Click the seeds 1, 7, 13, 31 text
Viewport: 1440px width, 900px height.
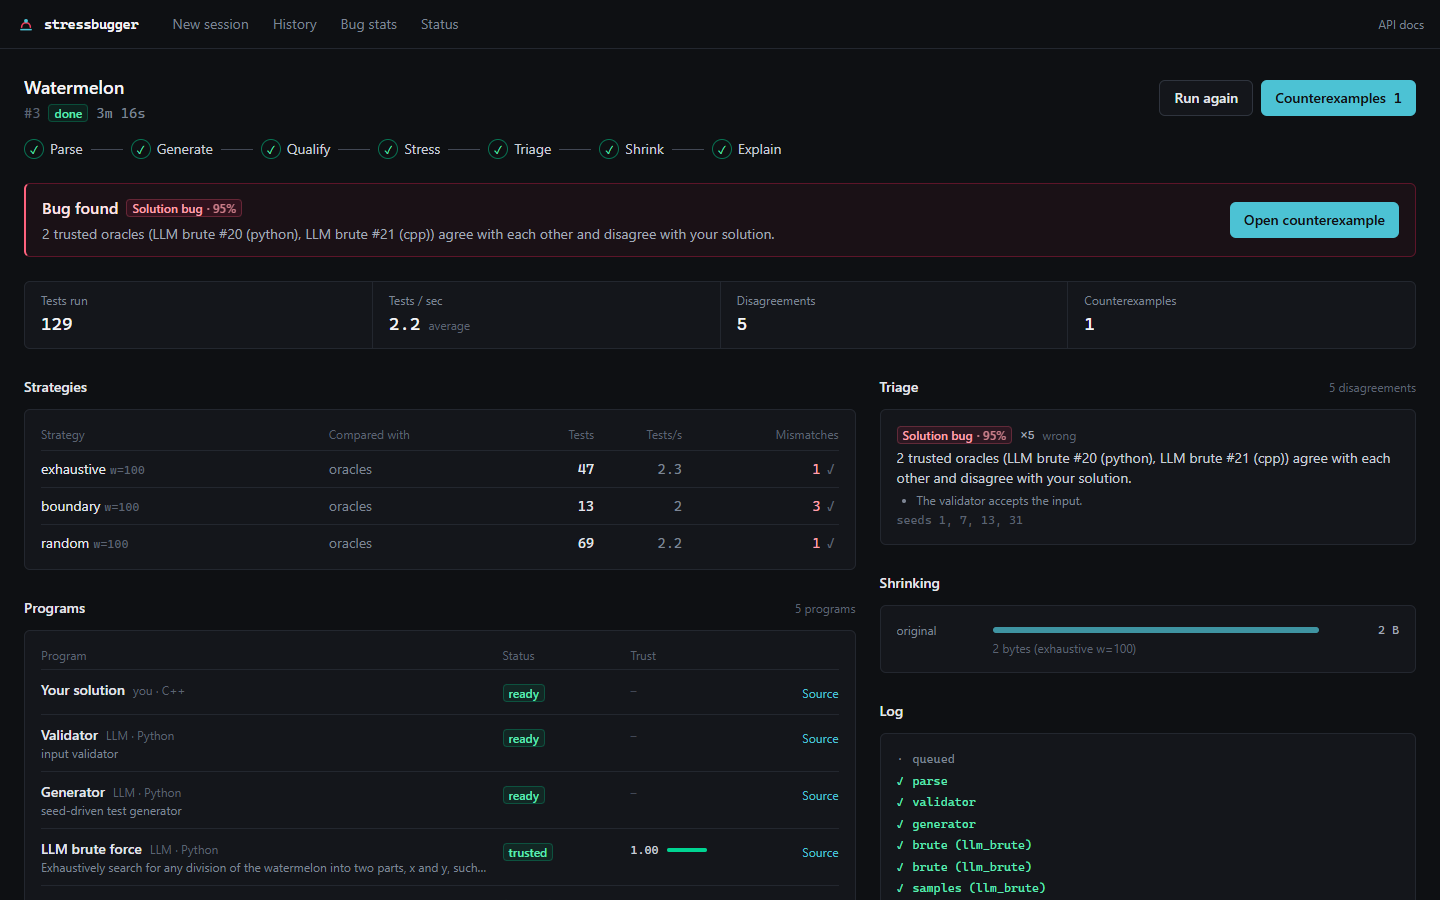click(x=960, y=520)
